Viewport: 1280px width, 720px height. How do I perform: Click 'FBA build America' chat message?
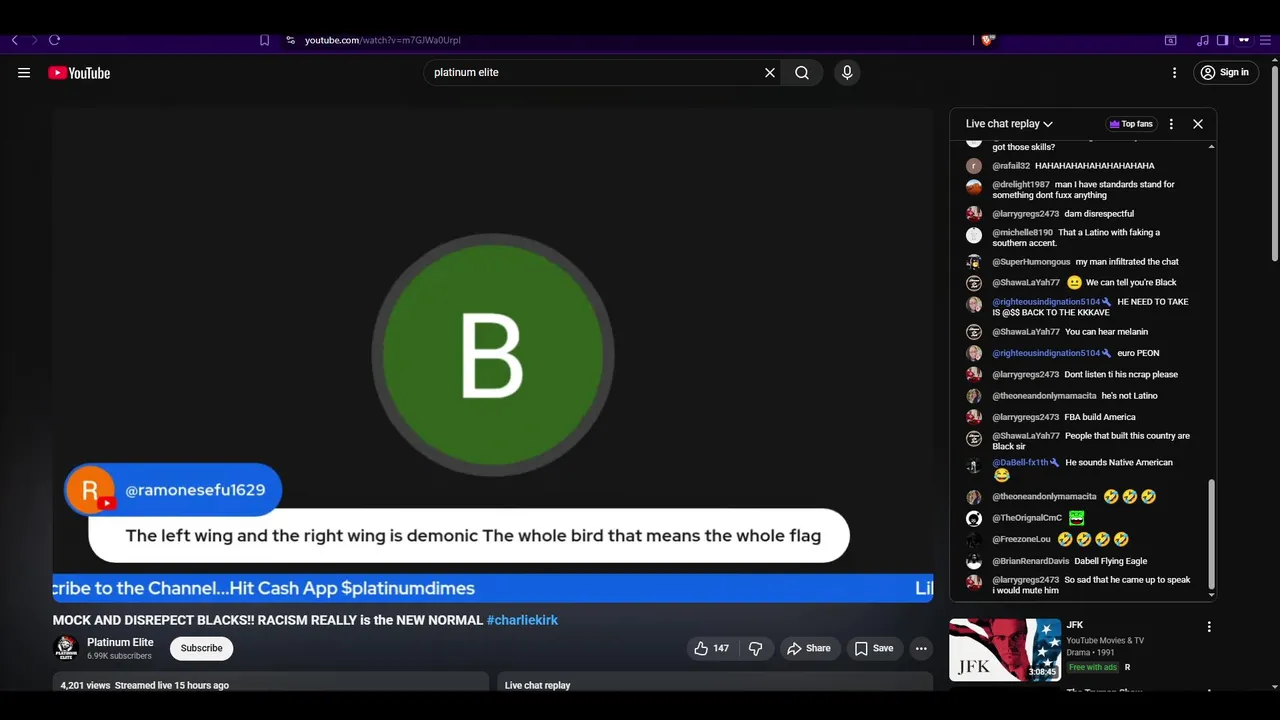(1100, 417)
